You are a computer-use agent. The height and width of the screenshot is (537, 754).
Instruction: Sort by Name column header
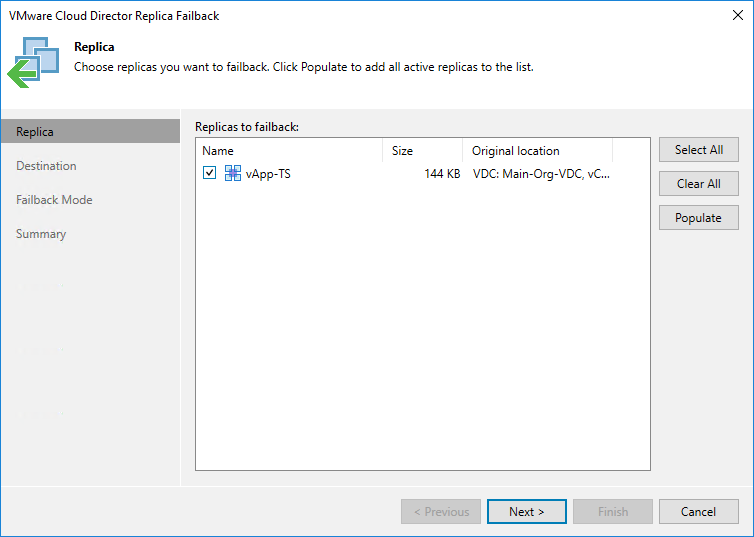click(289, 150)
